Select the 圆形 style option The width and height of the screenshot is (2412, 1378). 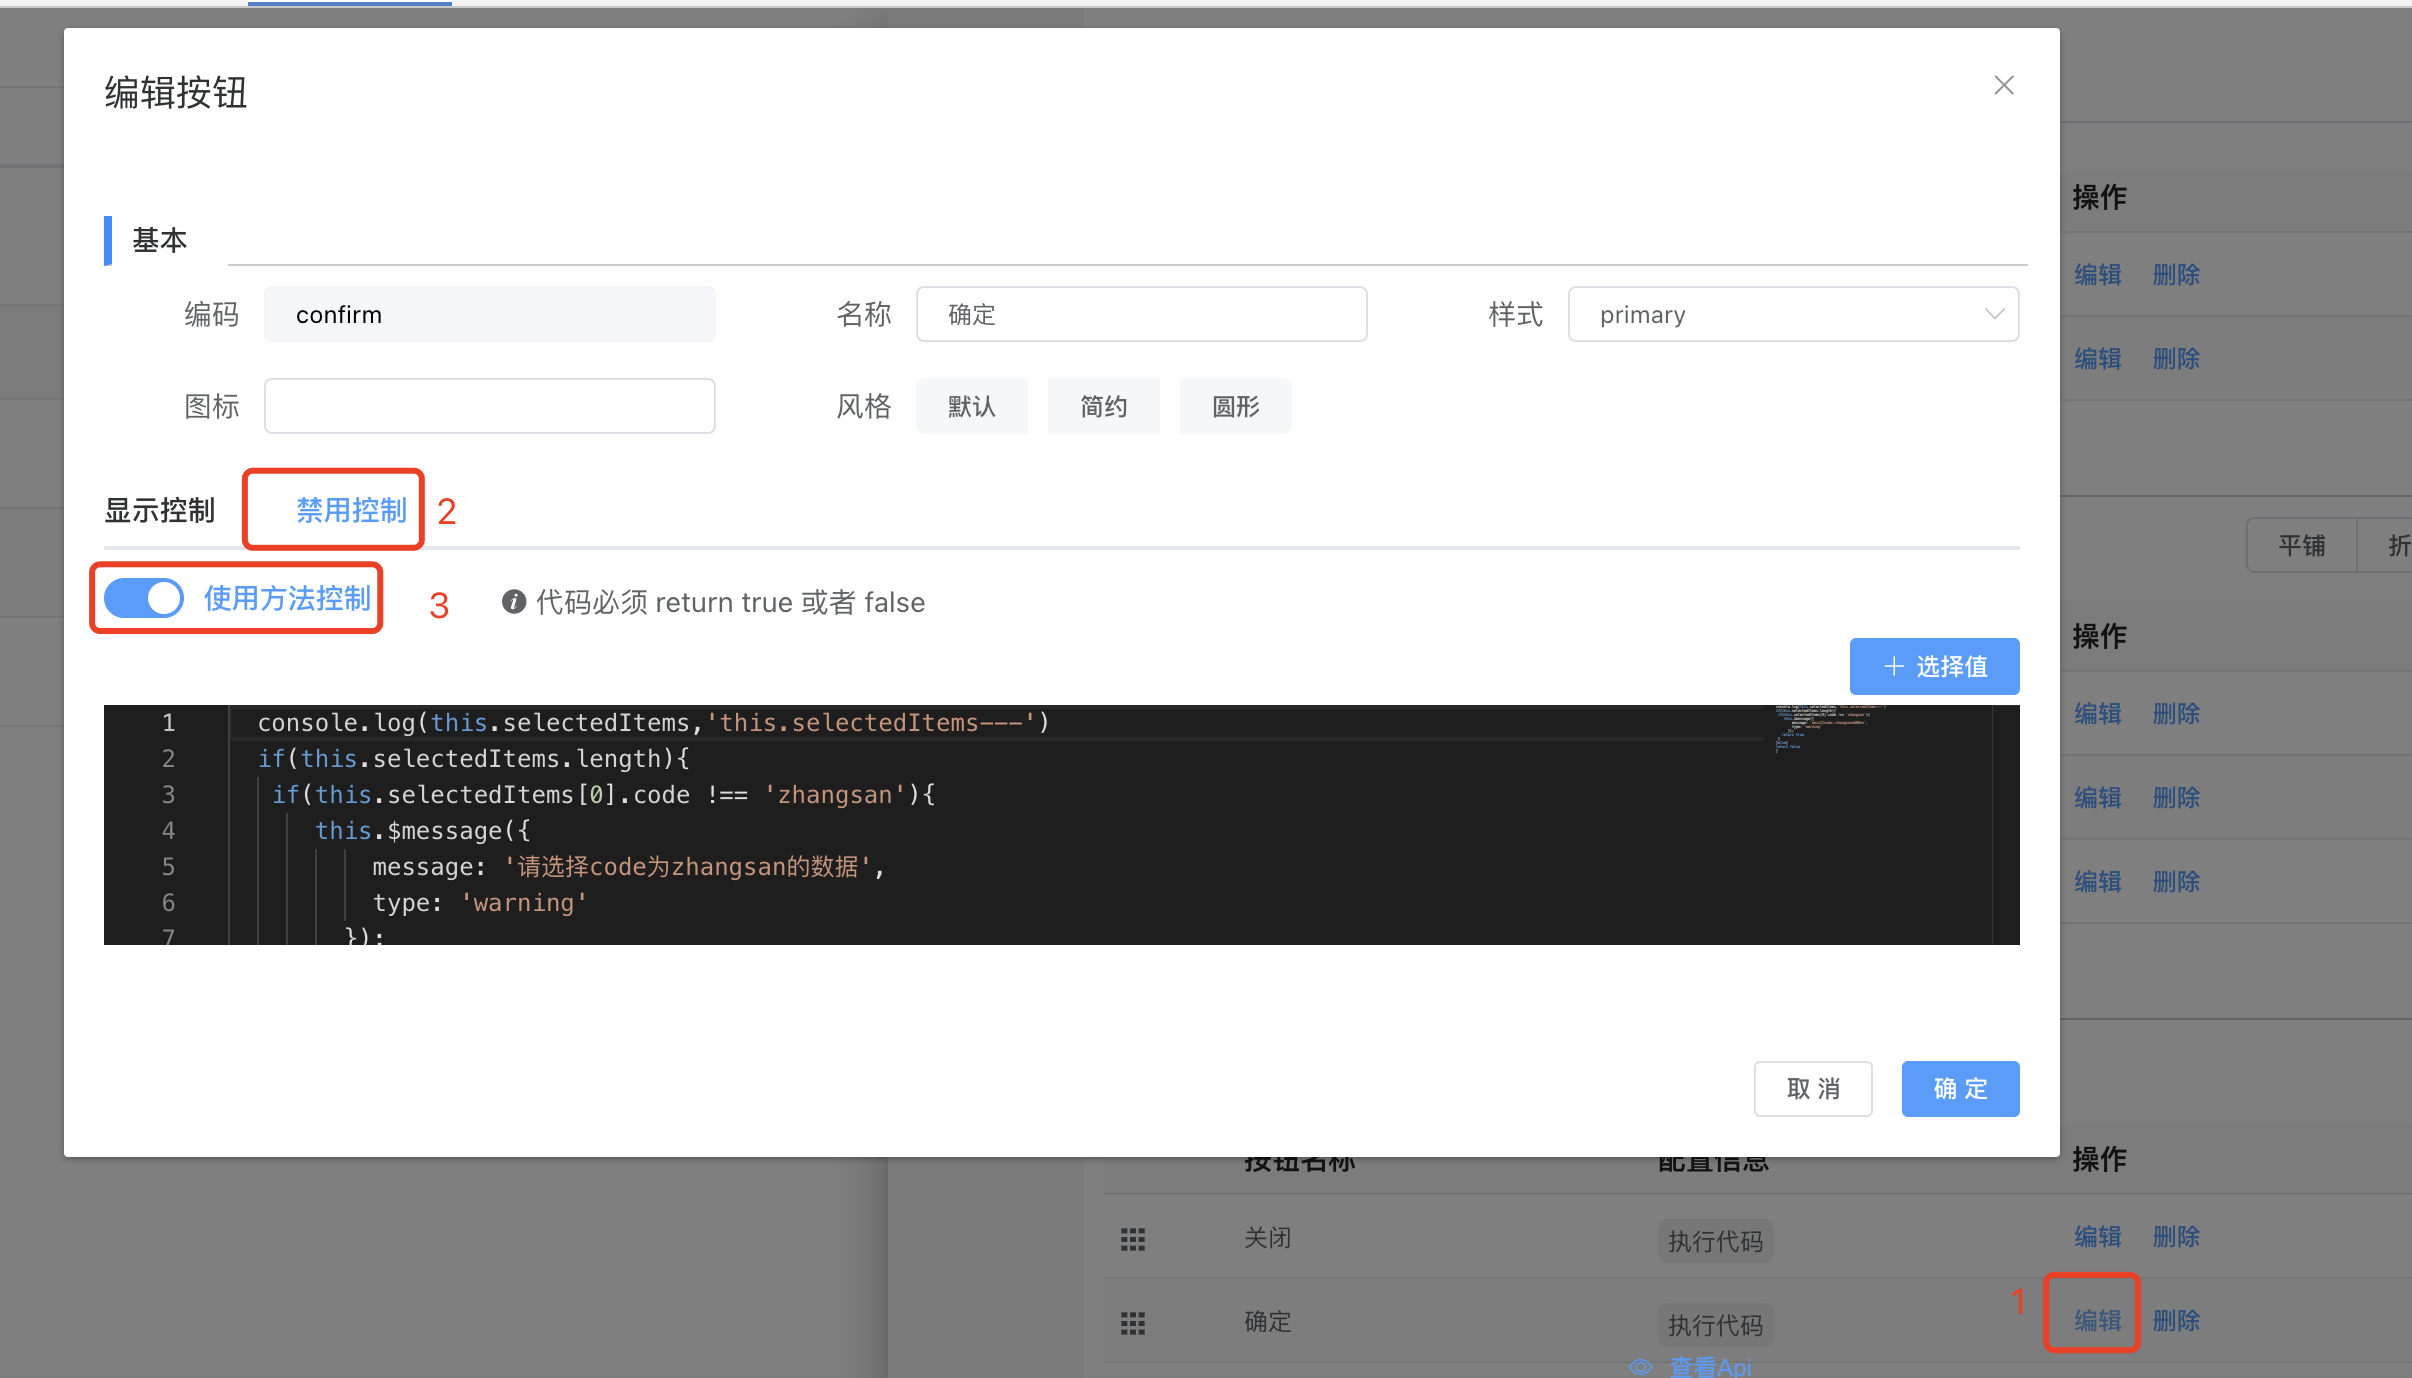tap(1235, 406)
